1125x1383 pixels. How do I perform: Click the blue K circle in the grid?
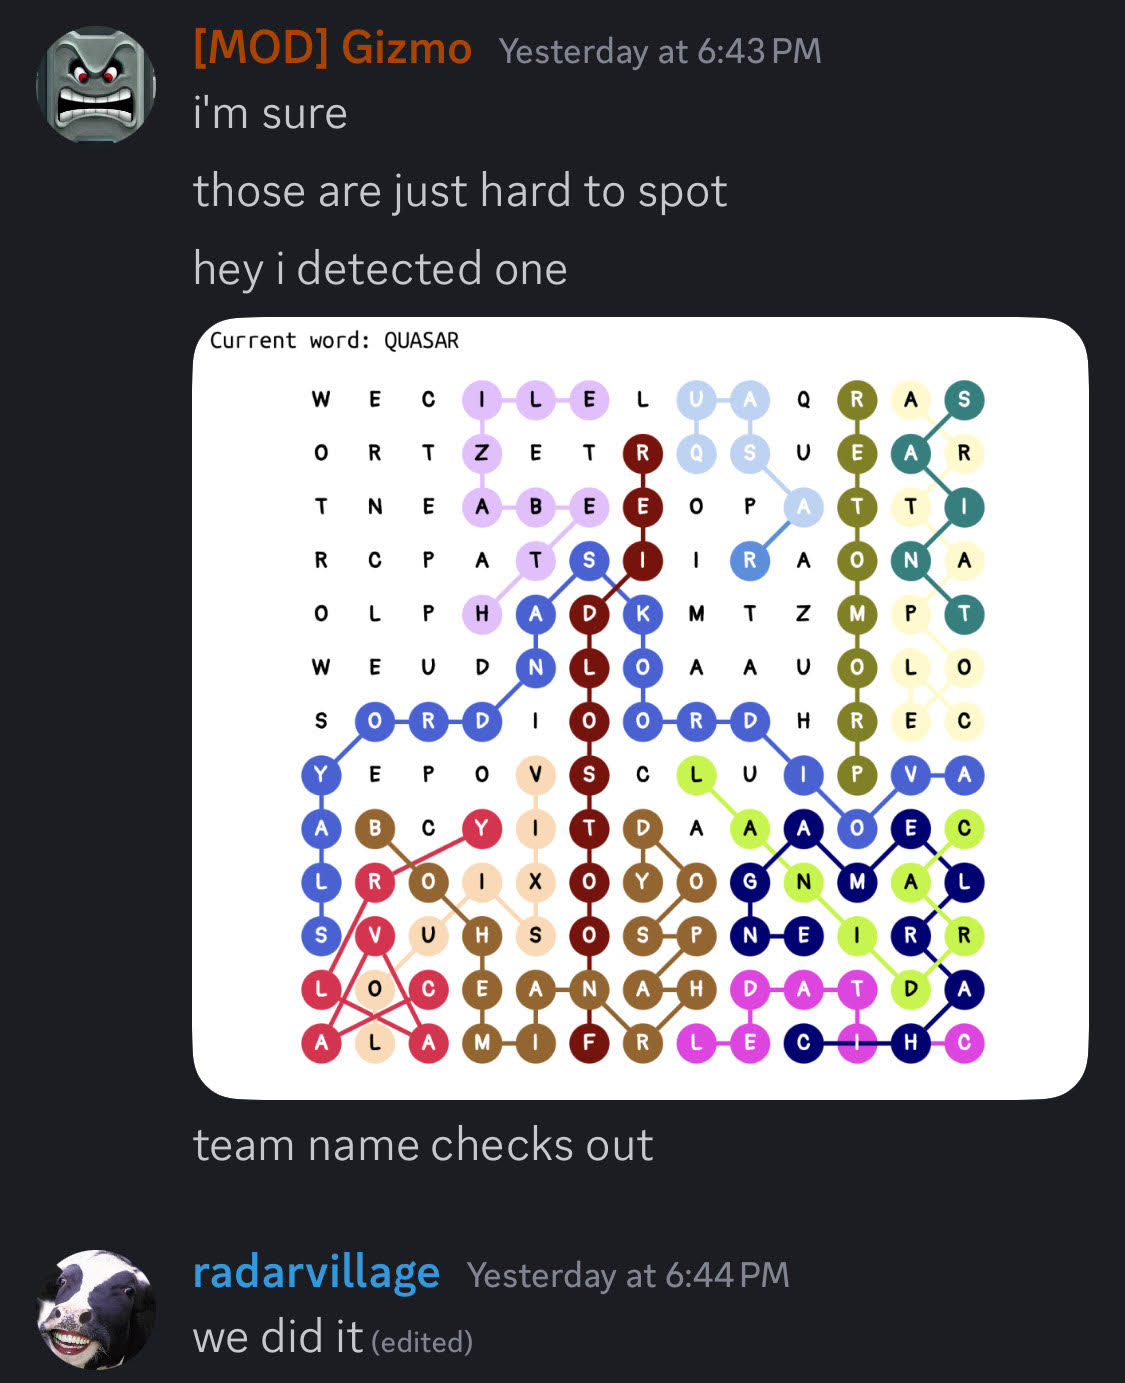coord(642,614)
